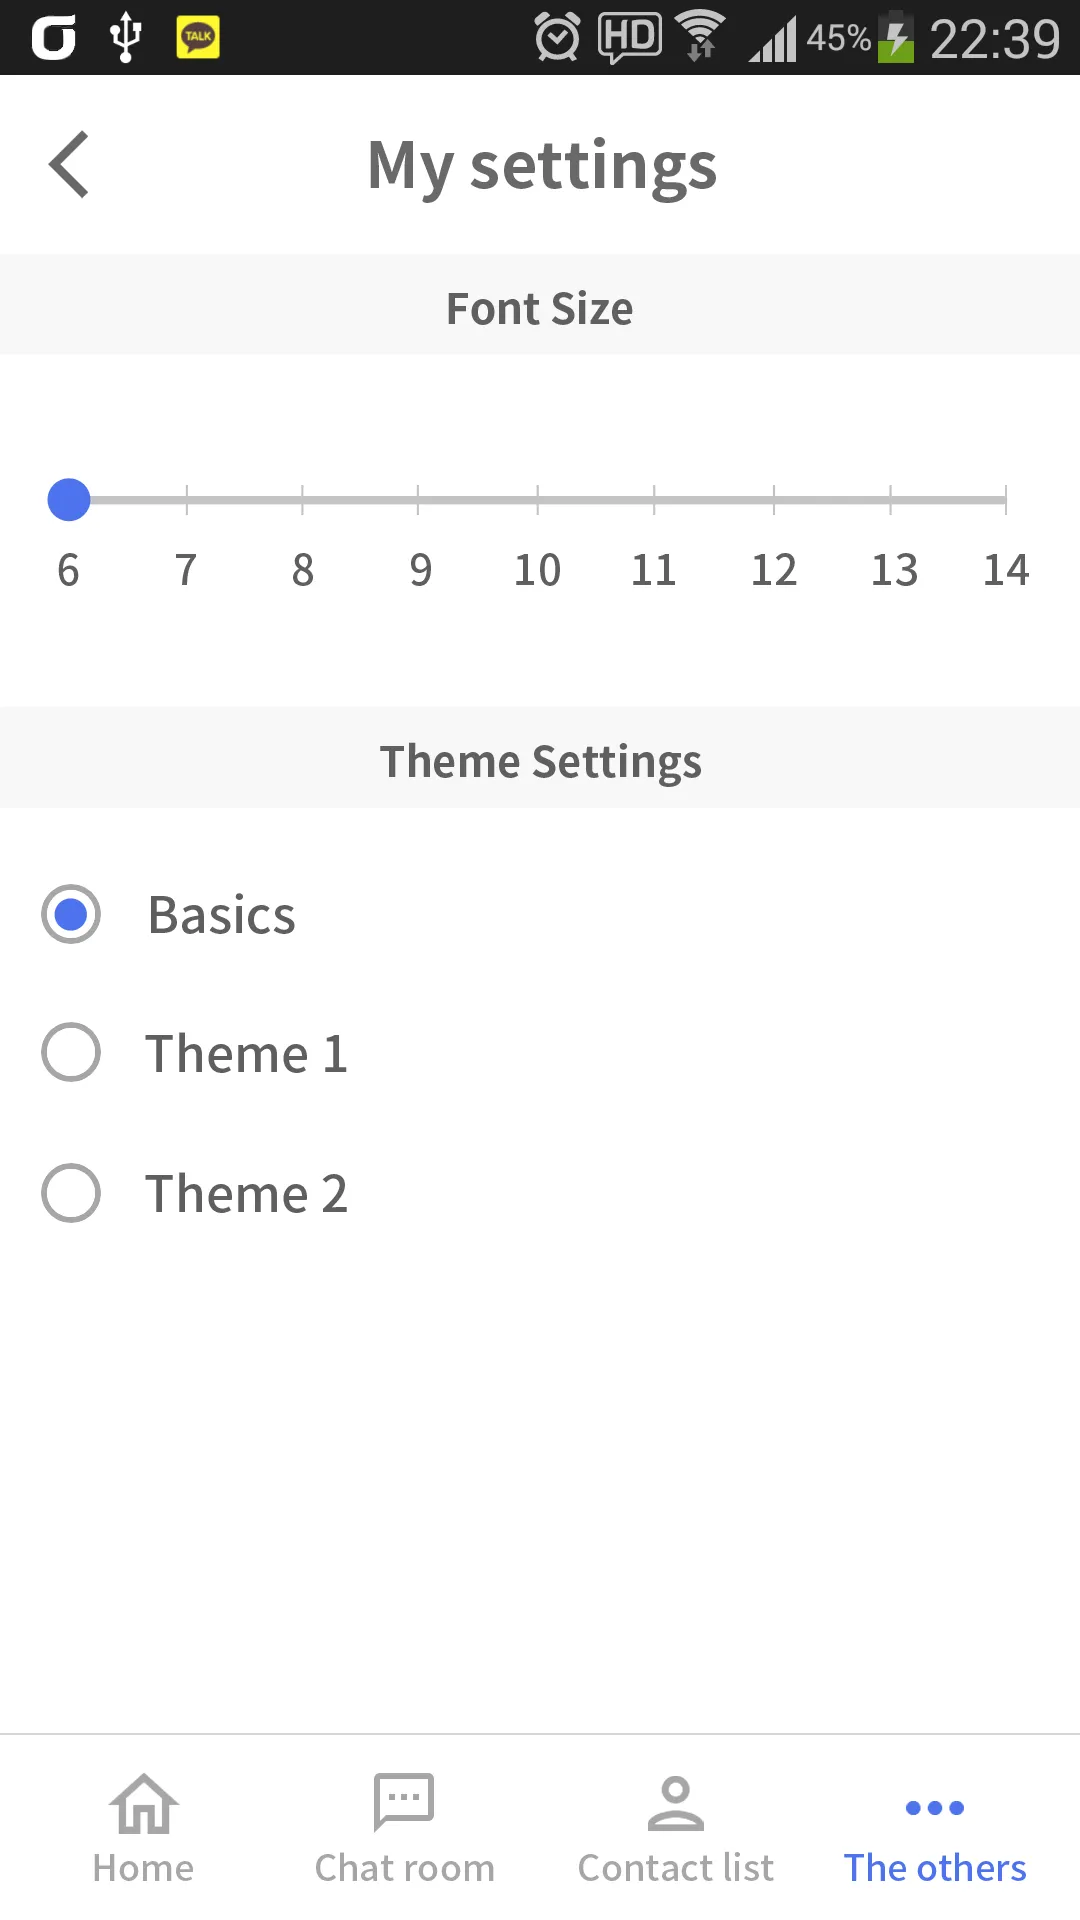Tap the KakaoTalk notification icon
Viewport: 1080px width, 1920px height.
[198, 38]
